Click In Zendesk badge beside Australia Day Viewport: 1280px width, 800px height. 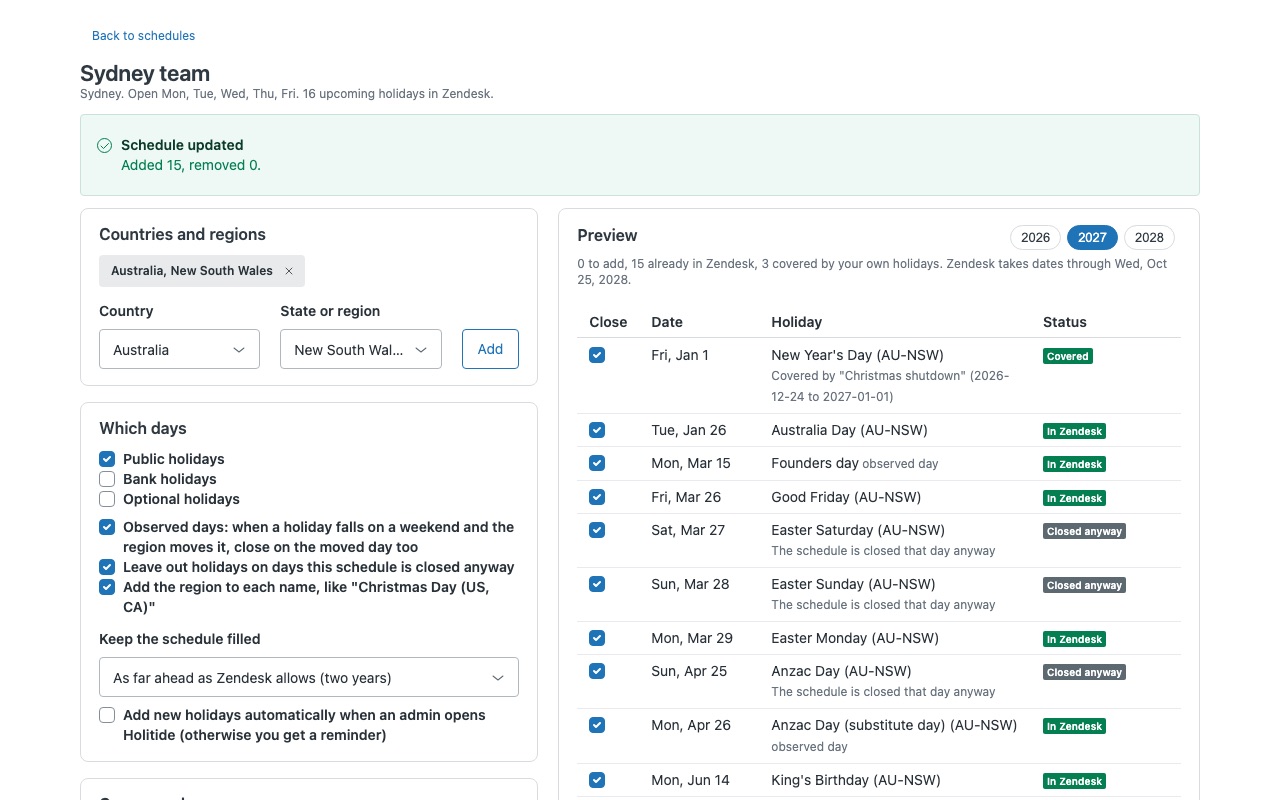click(1074, 431)
